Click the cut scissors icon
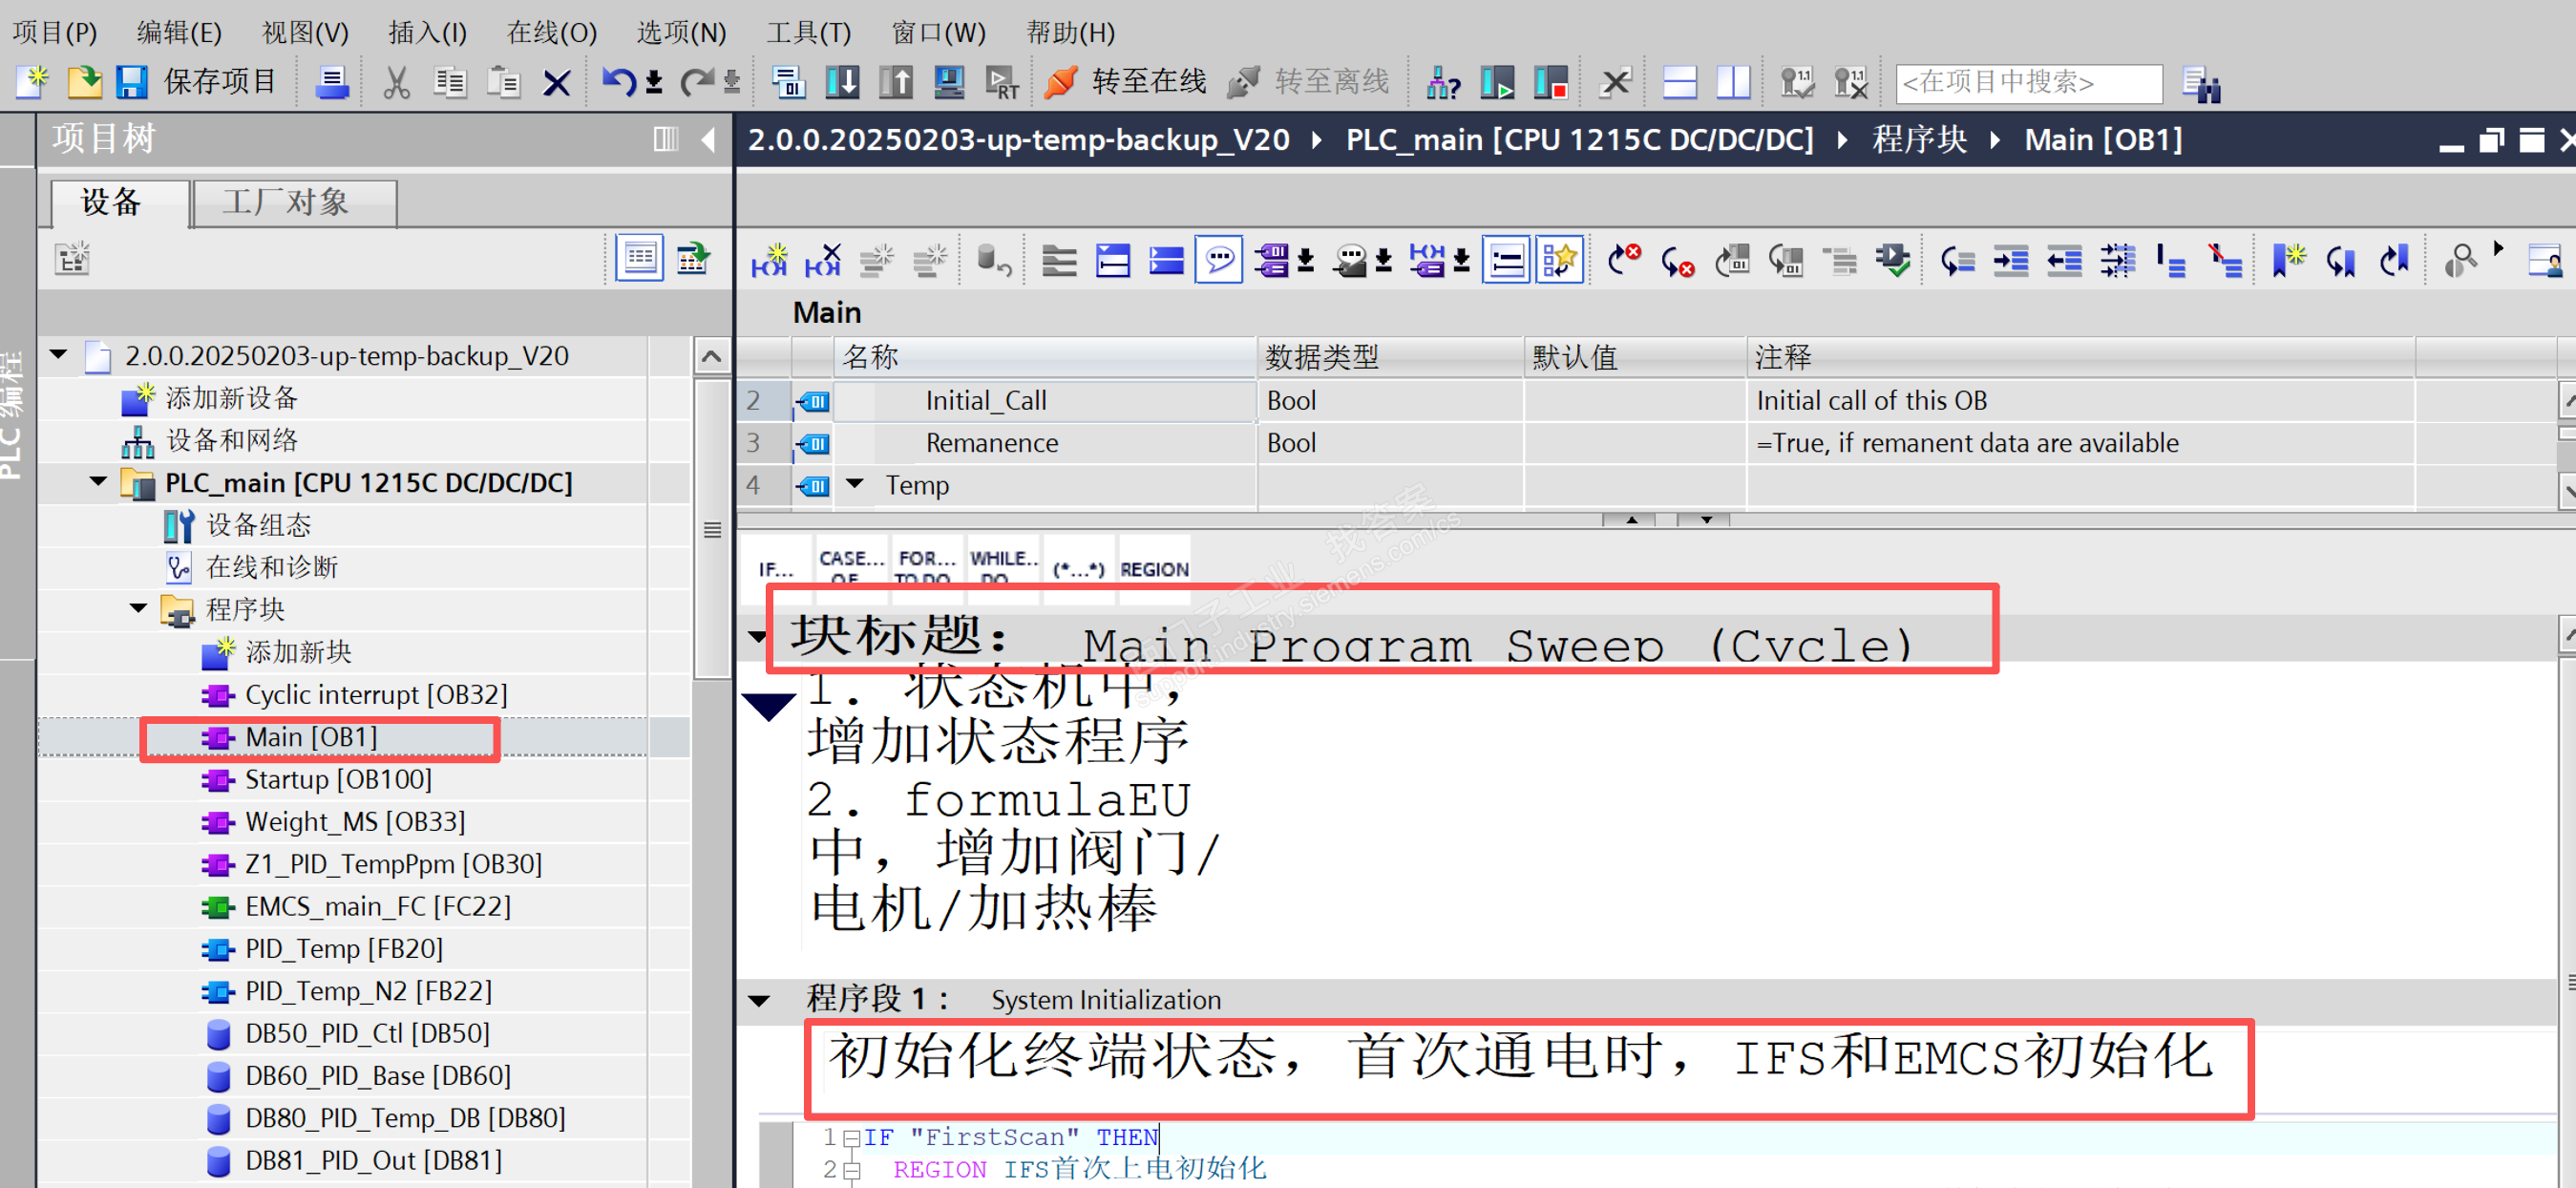The width and height of the screenshot is (2576, 1188). click(x=397, y=82)
